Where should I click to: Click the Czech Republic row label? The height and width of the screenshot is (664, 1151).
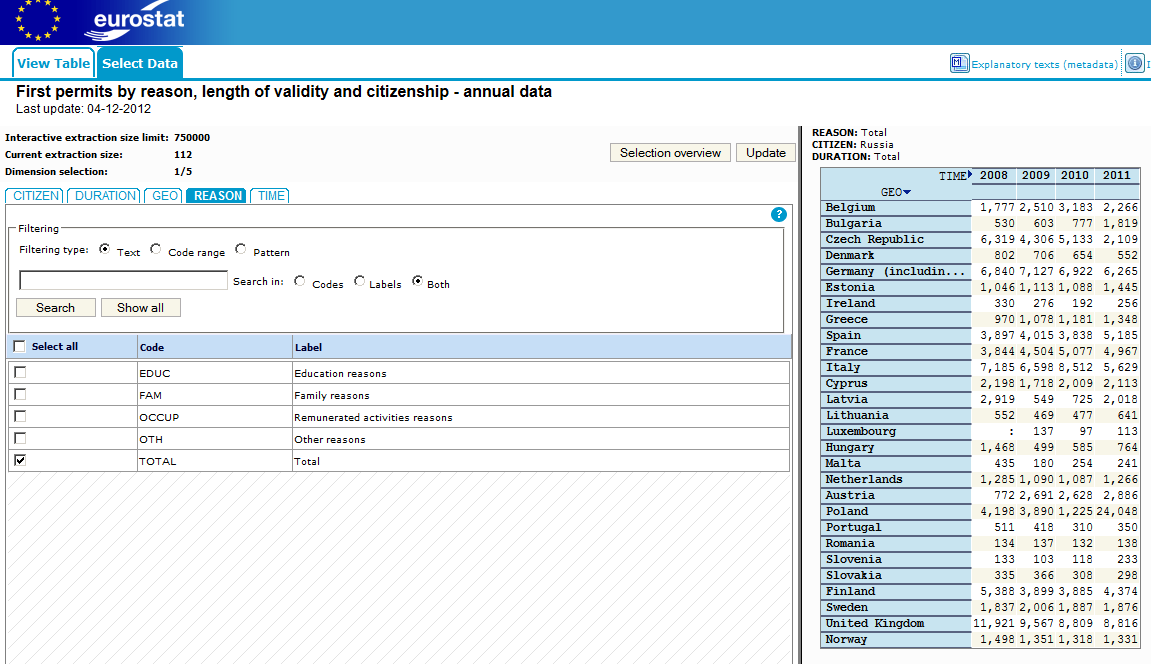pos(874,240)
